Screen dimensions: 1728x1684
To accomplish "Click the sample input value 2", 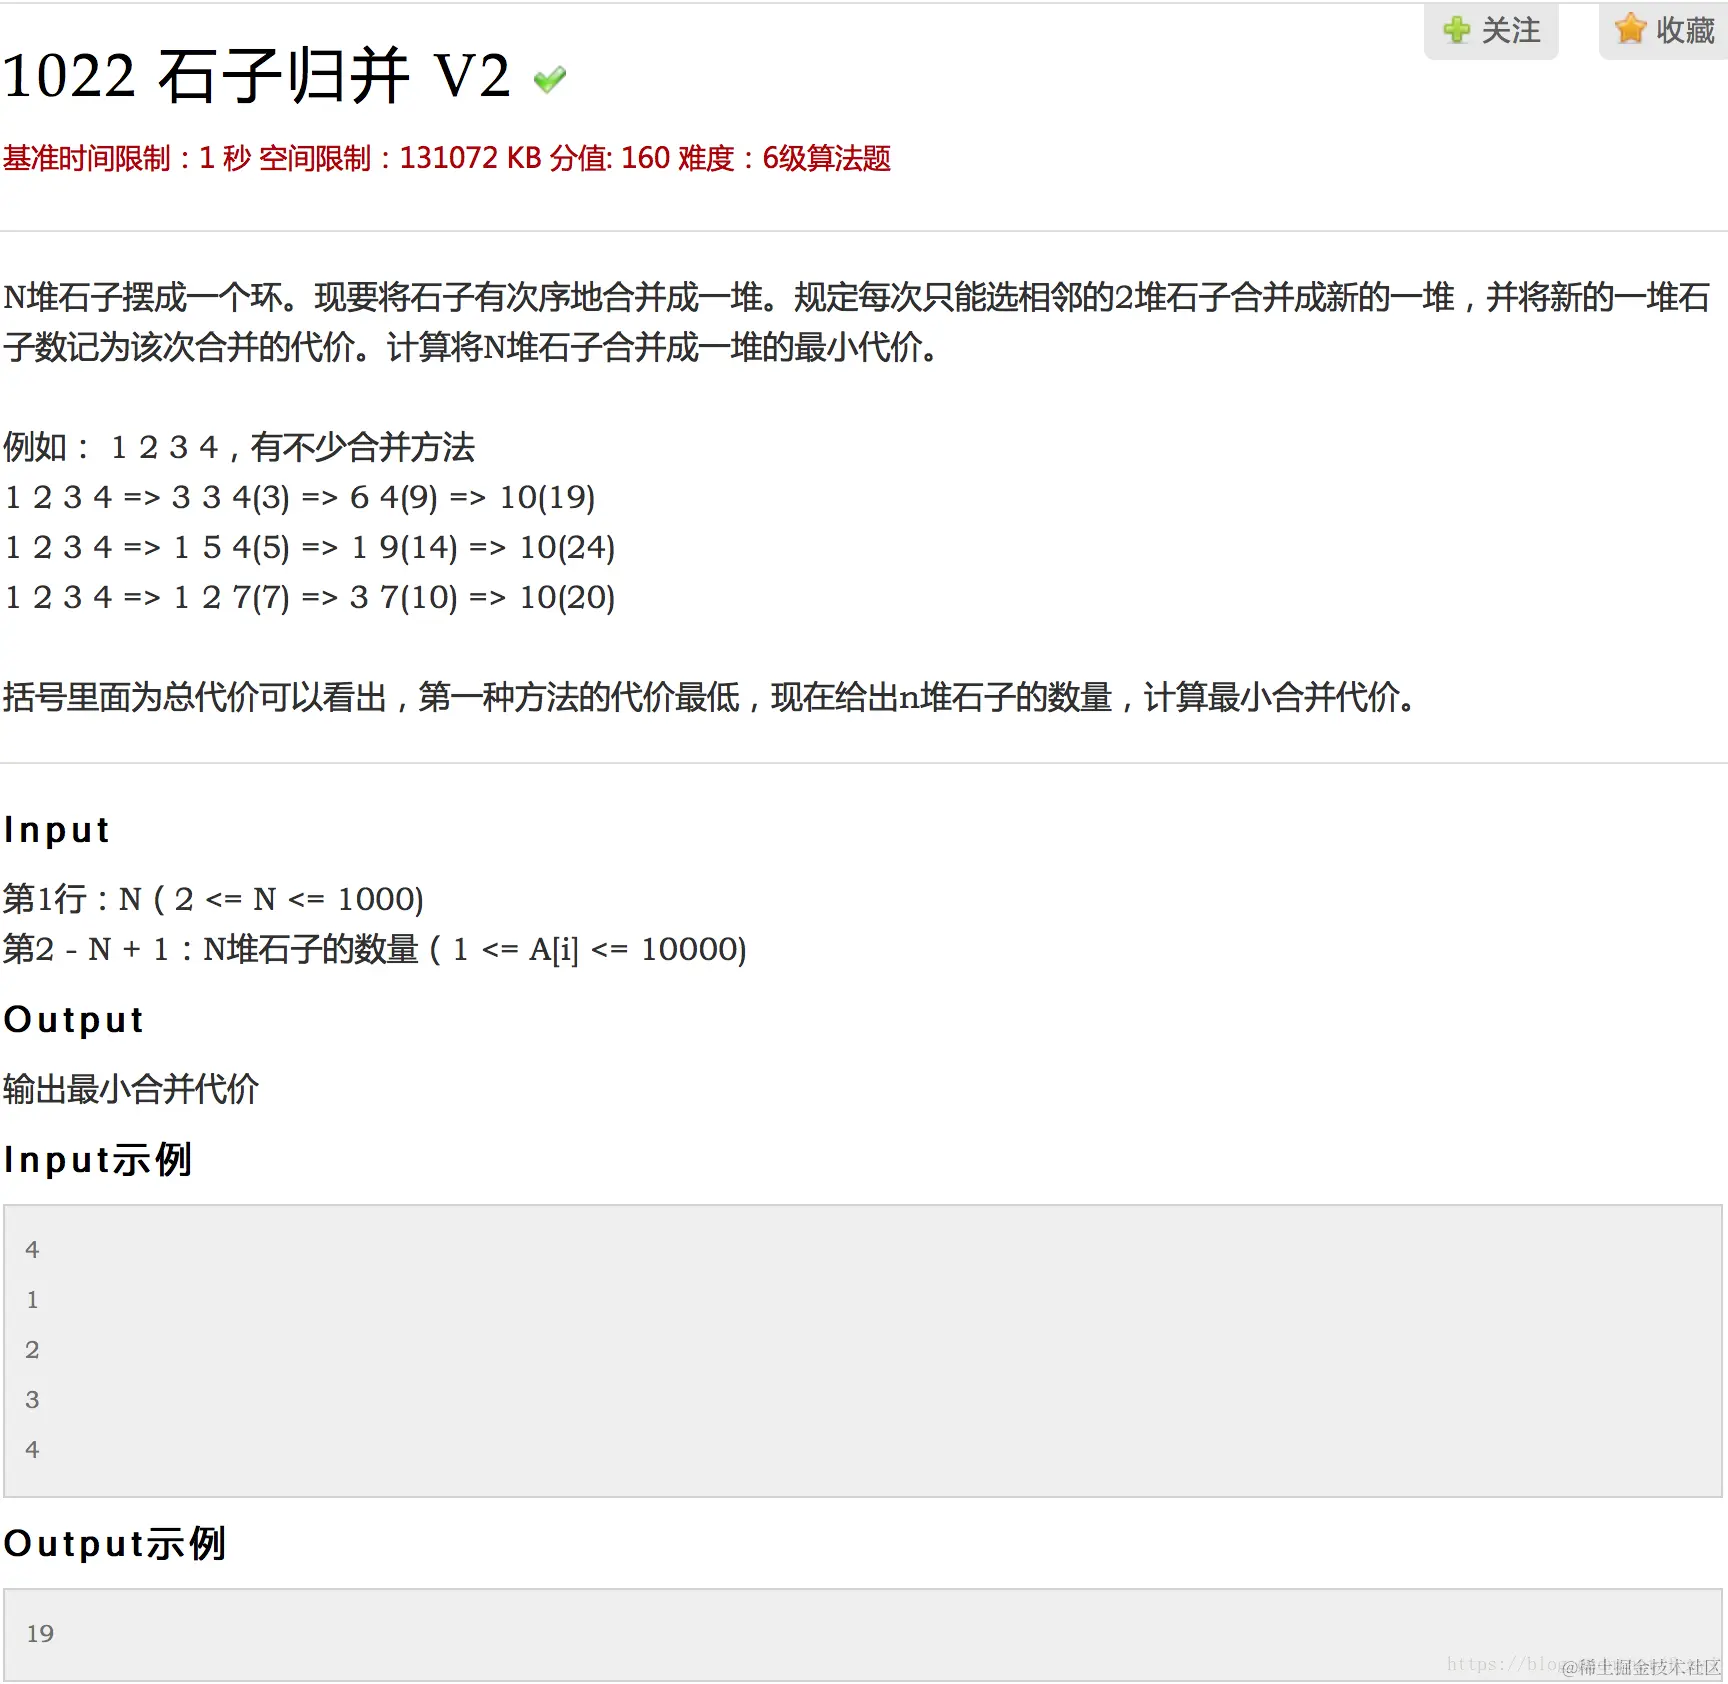I will pyautogui.click(x=32, y=1350).
